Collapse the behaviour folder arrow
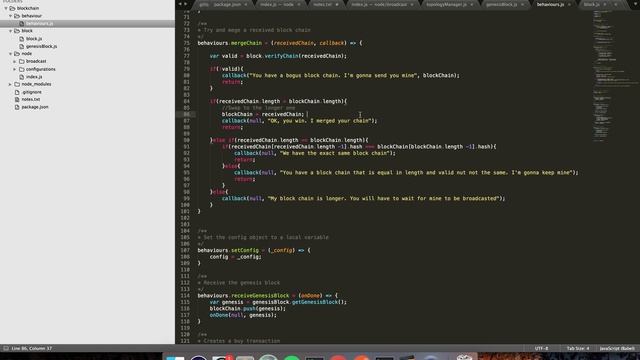Viewport: 640px width, 360px height. [10, 16]
